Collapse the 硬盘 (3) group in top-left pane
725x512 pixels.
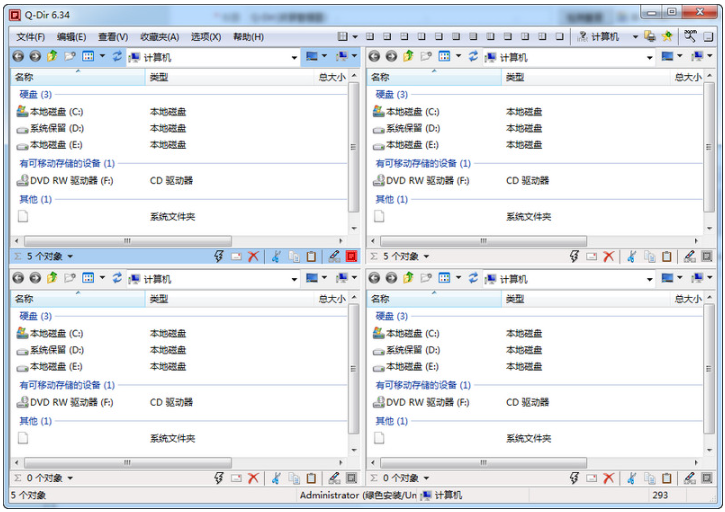pos(36,95)
